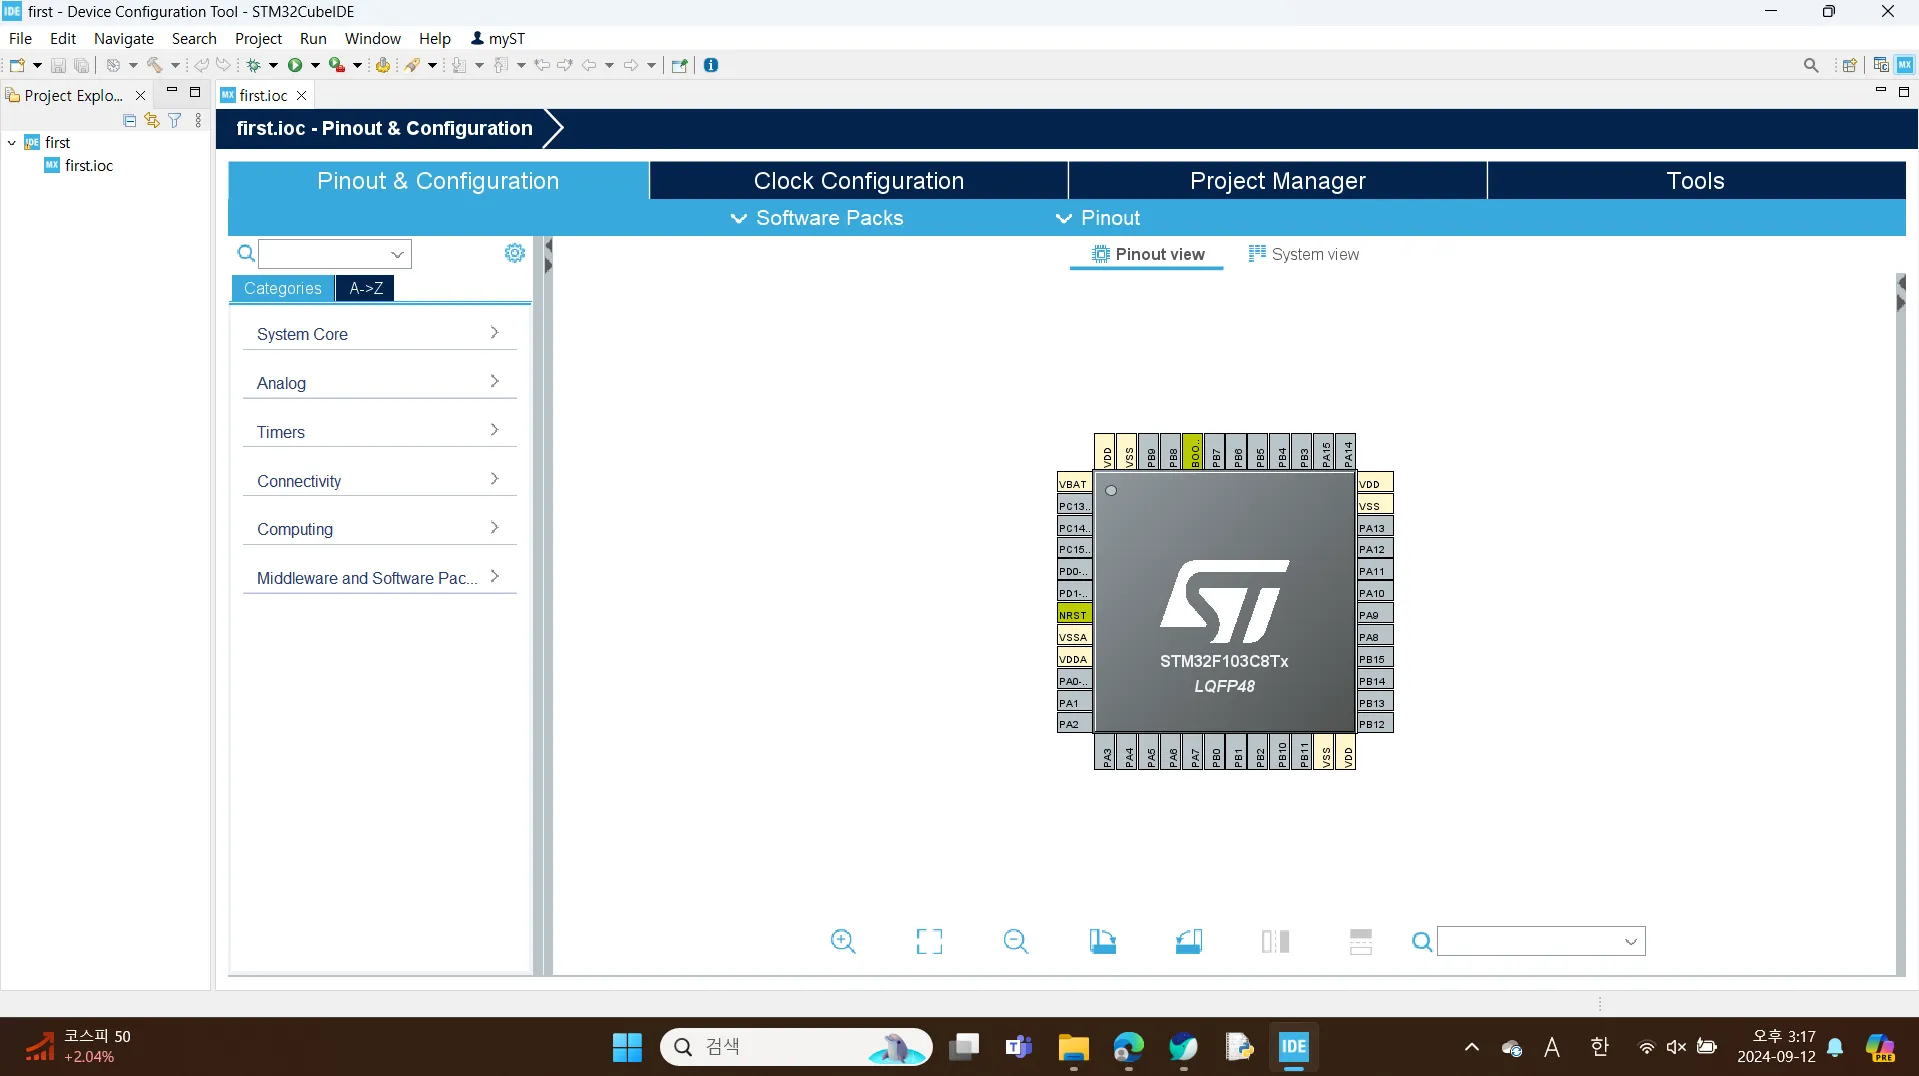Click the Pin Editor toolbar icon
The image size is (1919, 1076).
click(680, 66)
